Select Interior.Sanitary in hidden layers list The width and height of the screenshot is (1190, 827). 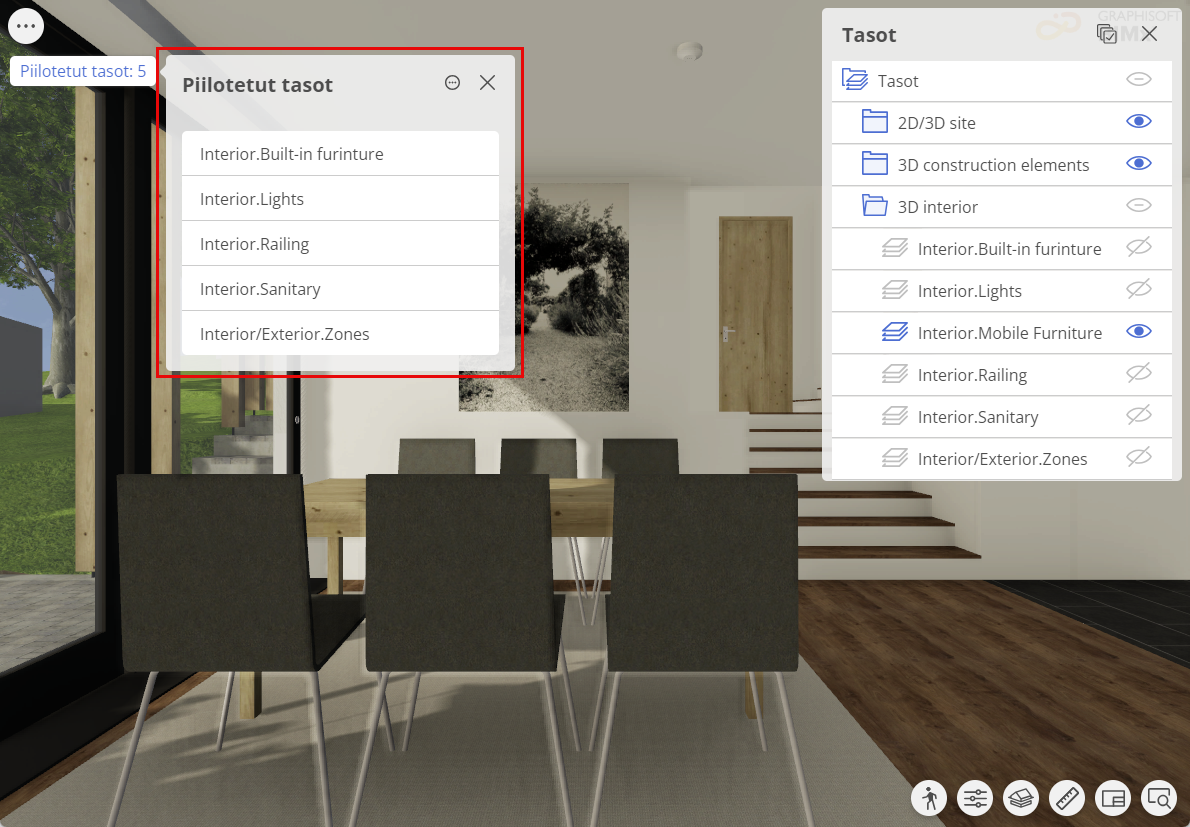[x=340, y=288]
